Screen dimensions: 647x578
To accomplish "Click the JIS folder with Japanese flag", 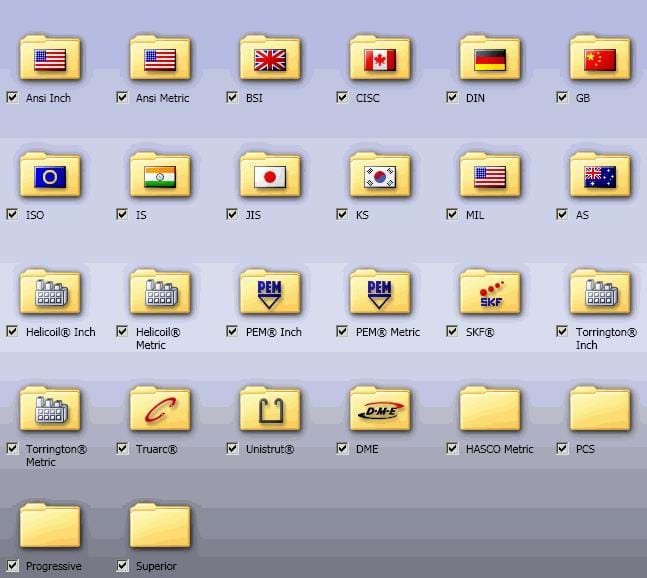I will [270, 177].
